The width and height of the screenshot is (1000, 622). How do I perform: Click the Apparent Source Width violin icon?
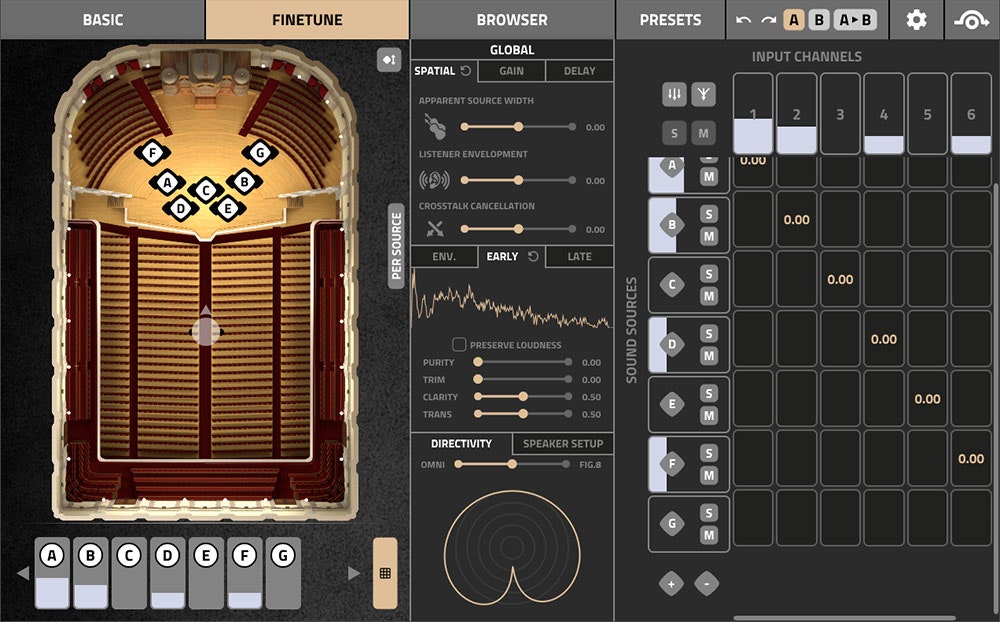[434, 126]
